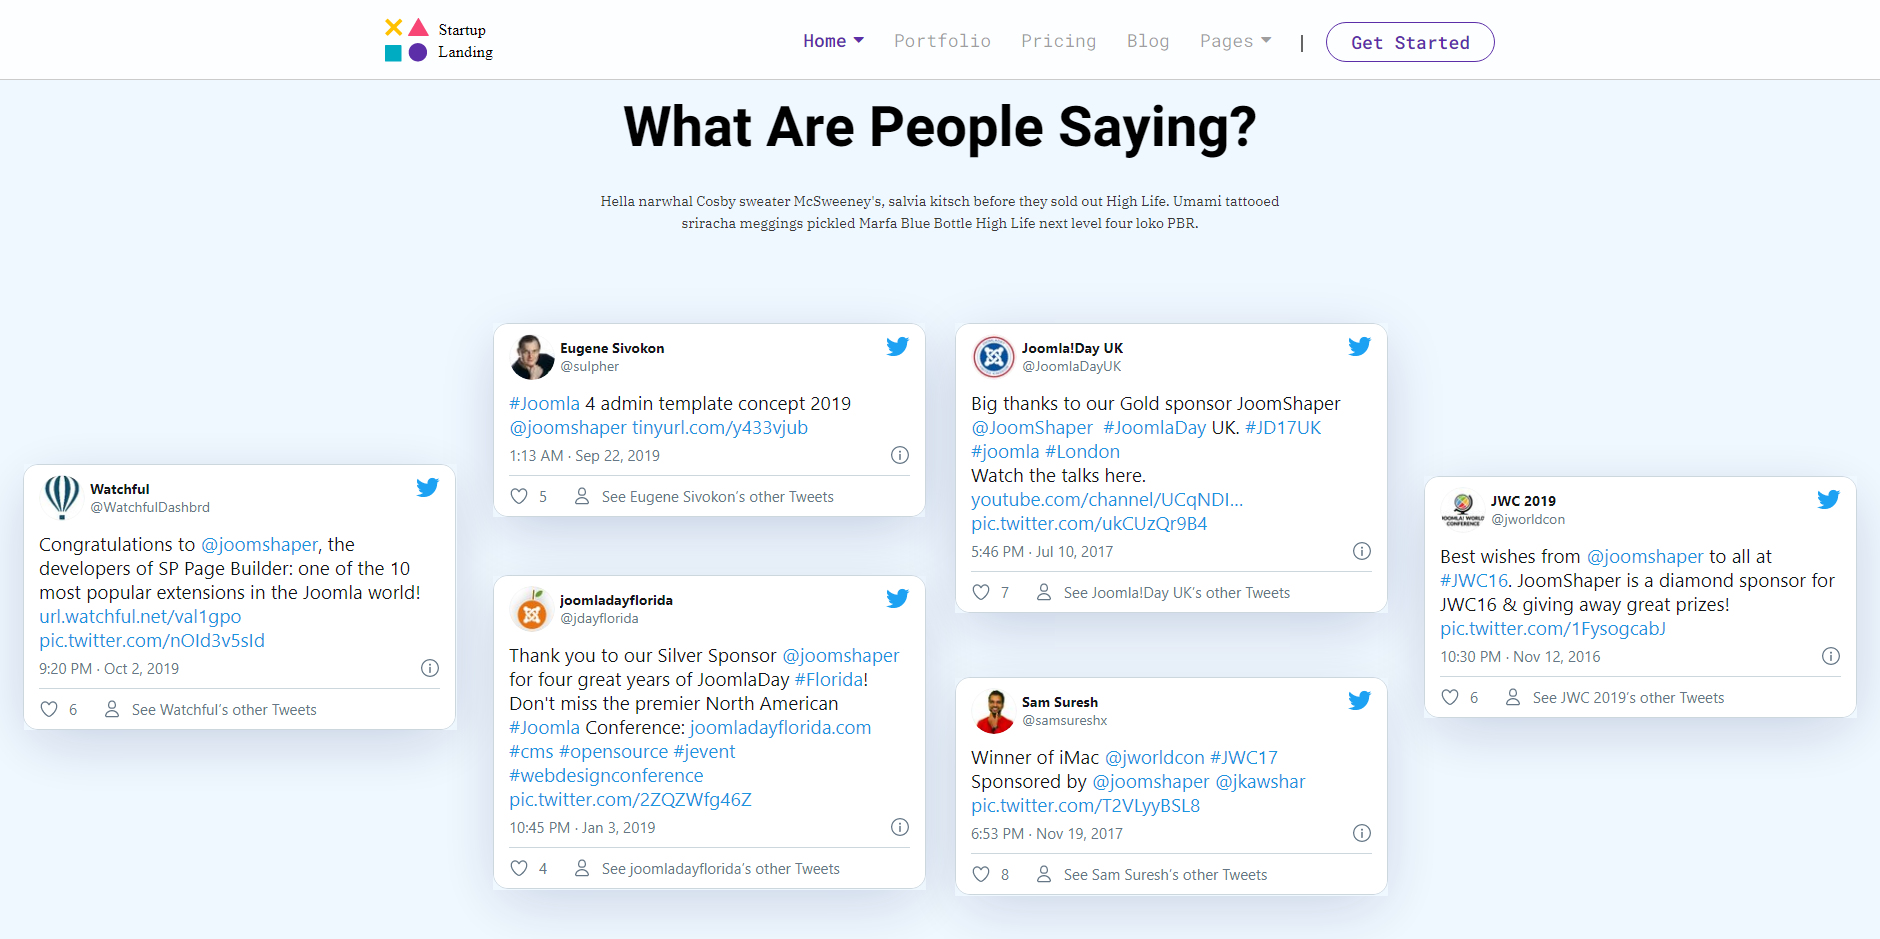The image size is (1880, 939).
Task: Open joomladayflorida.com link in tweet
Action: click(780, 728)
